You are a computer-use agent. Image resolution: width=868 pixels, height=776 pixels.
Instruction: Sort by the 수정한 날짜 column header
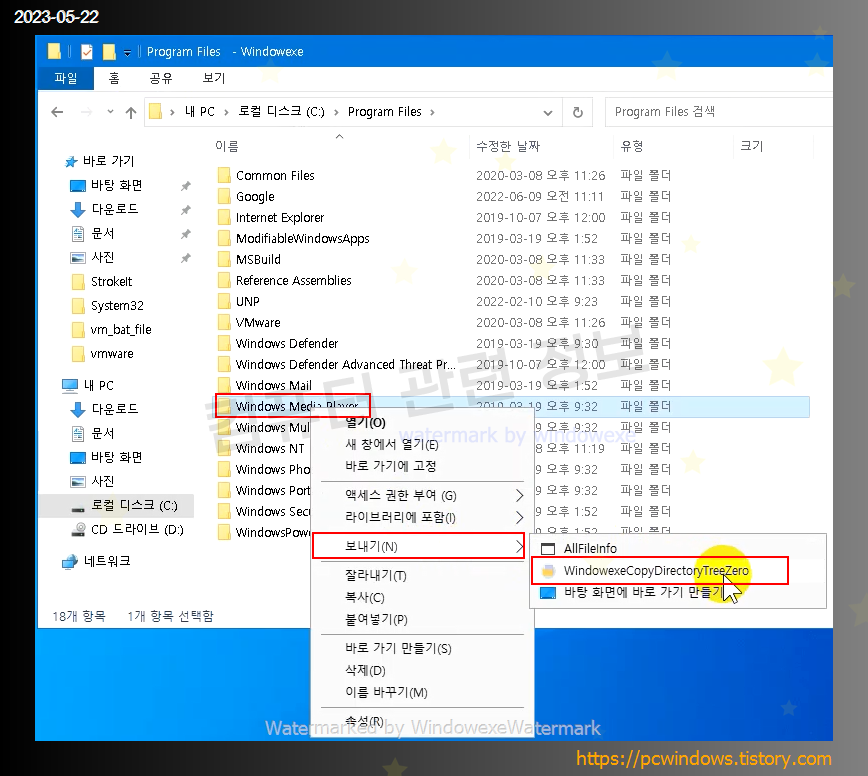[508, 146]
